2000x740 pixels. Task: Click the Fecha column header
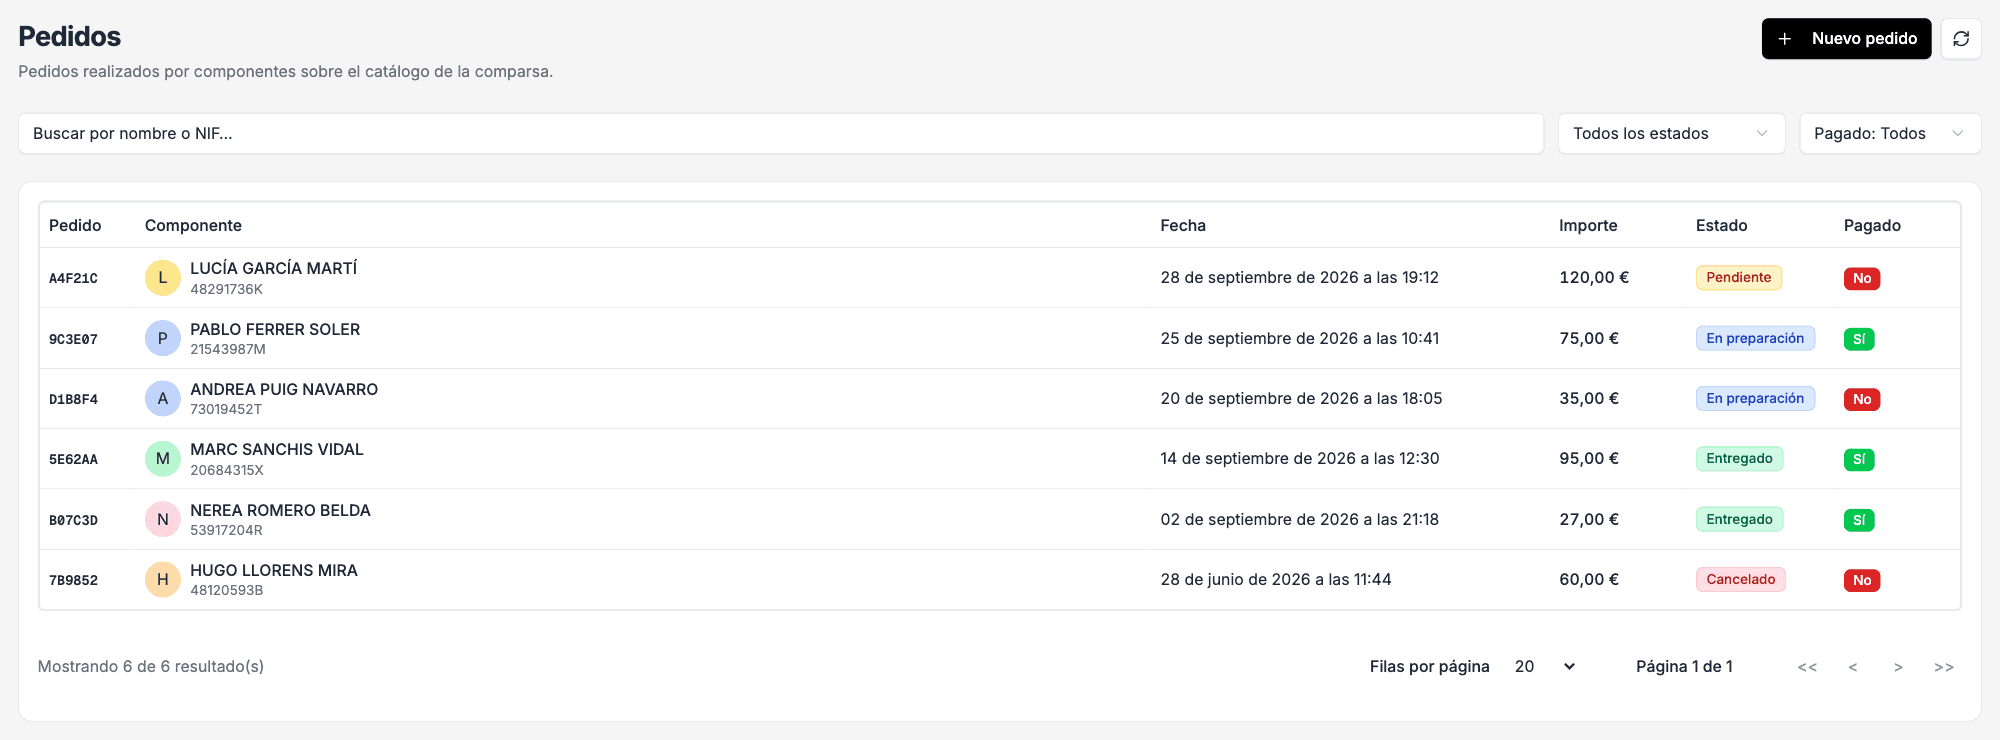(1183, 226)
